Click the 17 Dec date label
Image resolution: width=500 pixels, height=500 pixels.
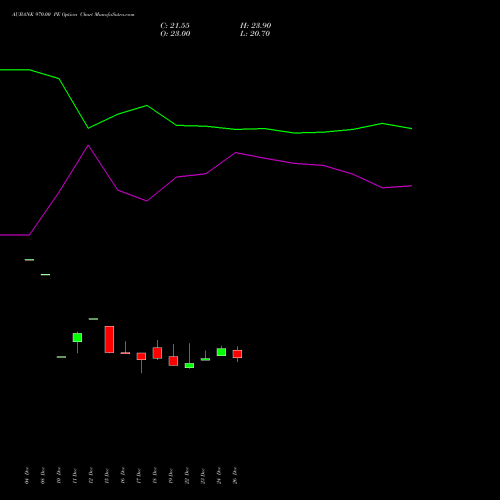(x=139, y=475)
